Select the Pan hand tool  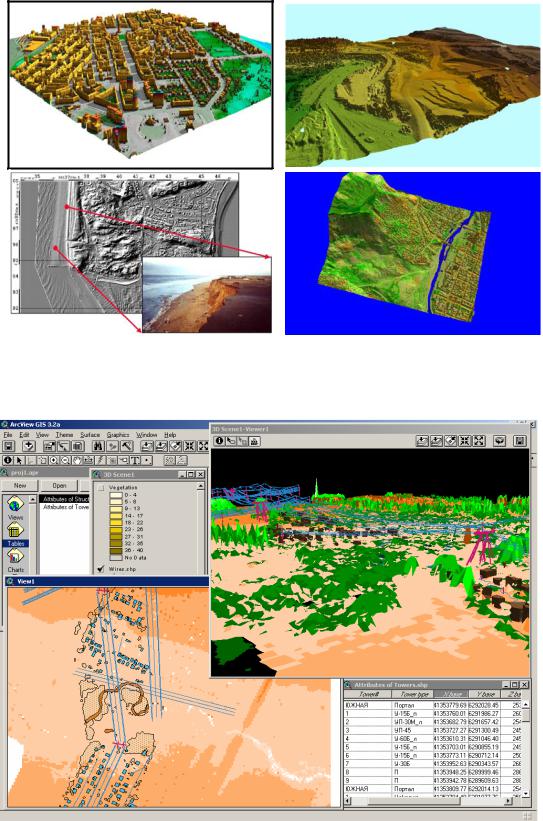77,461
